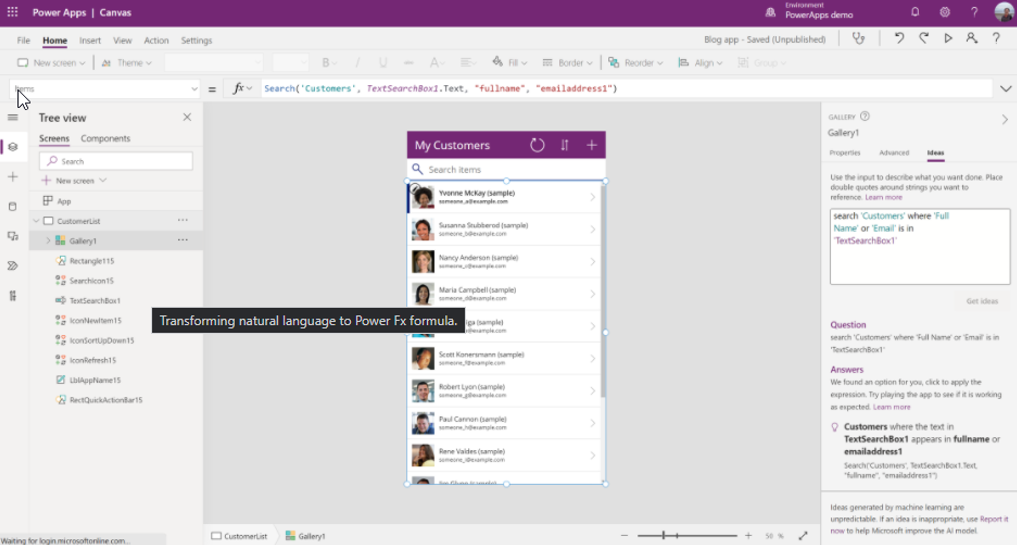Image resolution: width=1017 pixels, height=545 pixels.
Task: Expand the Gallery1 tree node
Action: click(x=47, y=241)
